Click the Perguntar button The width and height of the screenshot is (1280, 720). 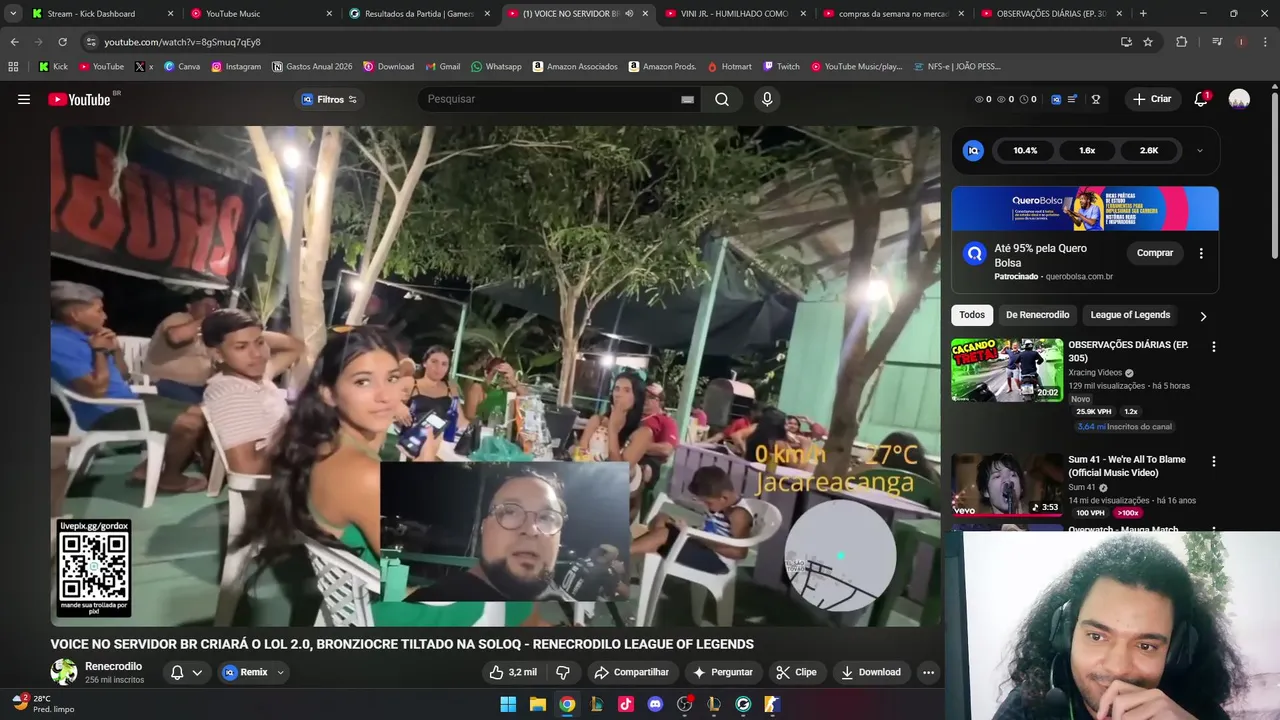click(x=723, y=672)
